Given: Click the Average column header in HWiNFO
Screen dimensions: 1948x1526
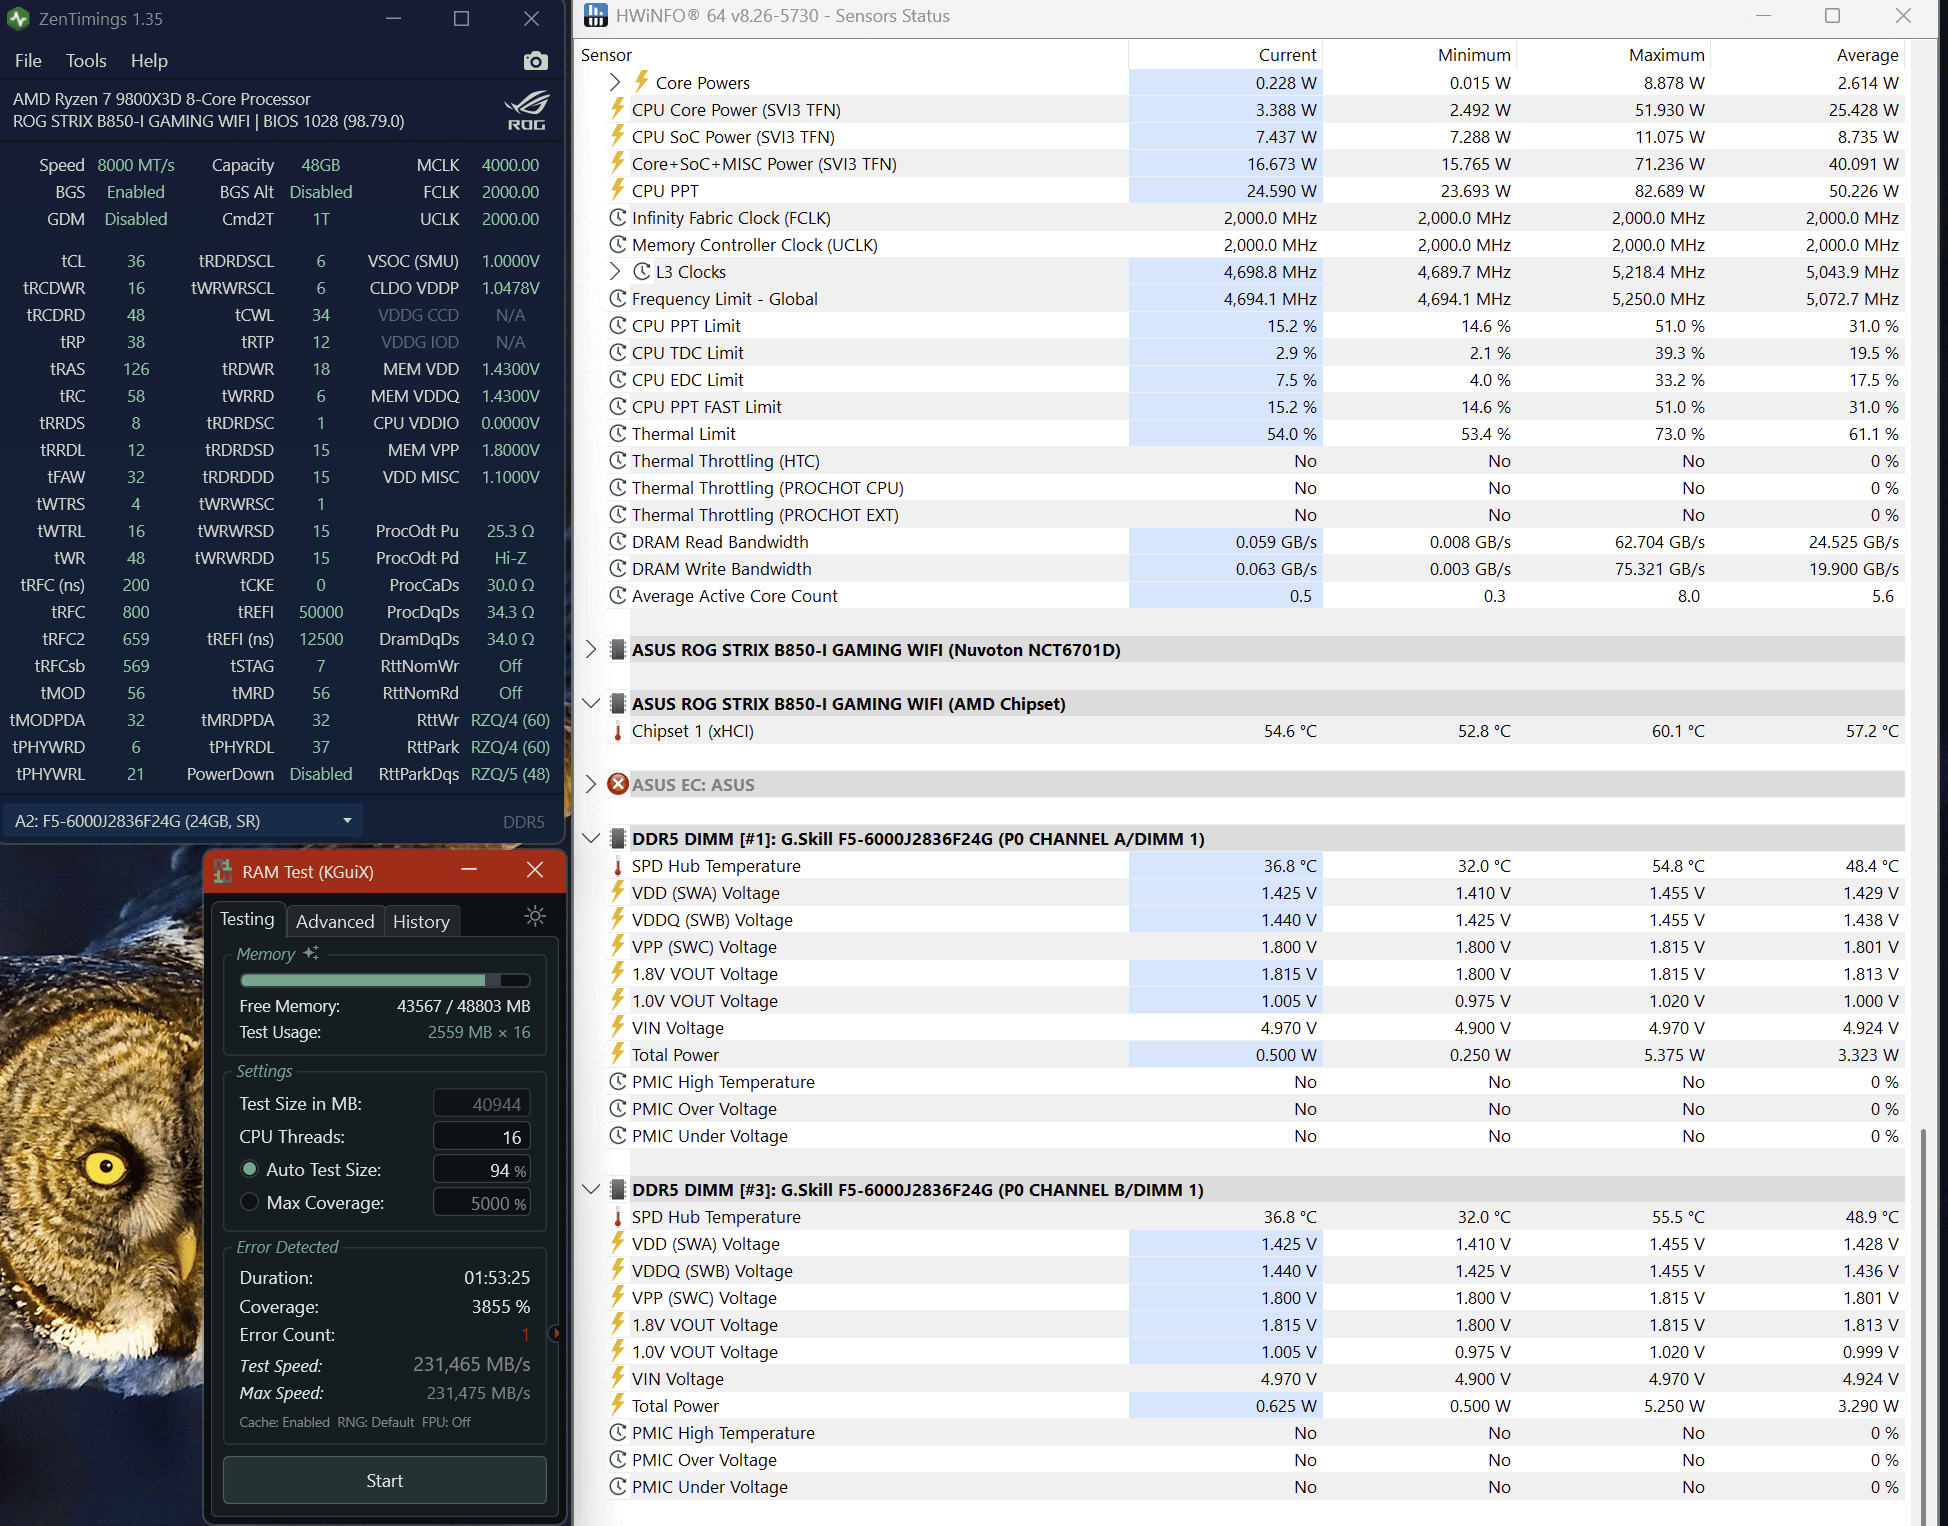Looking at the screenshot, I should click(x=1808, y=55).
